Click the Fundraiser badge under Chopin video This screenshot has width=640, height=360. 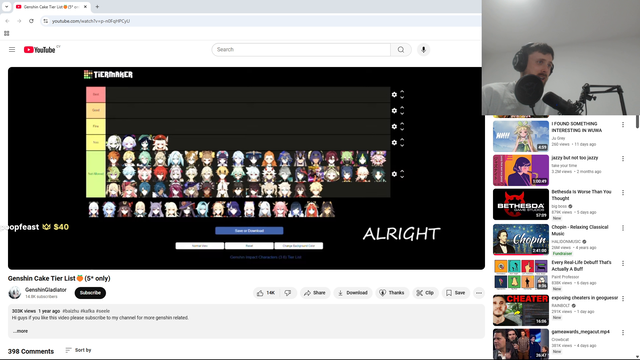[x=562, y=253]
